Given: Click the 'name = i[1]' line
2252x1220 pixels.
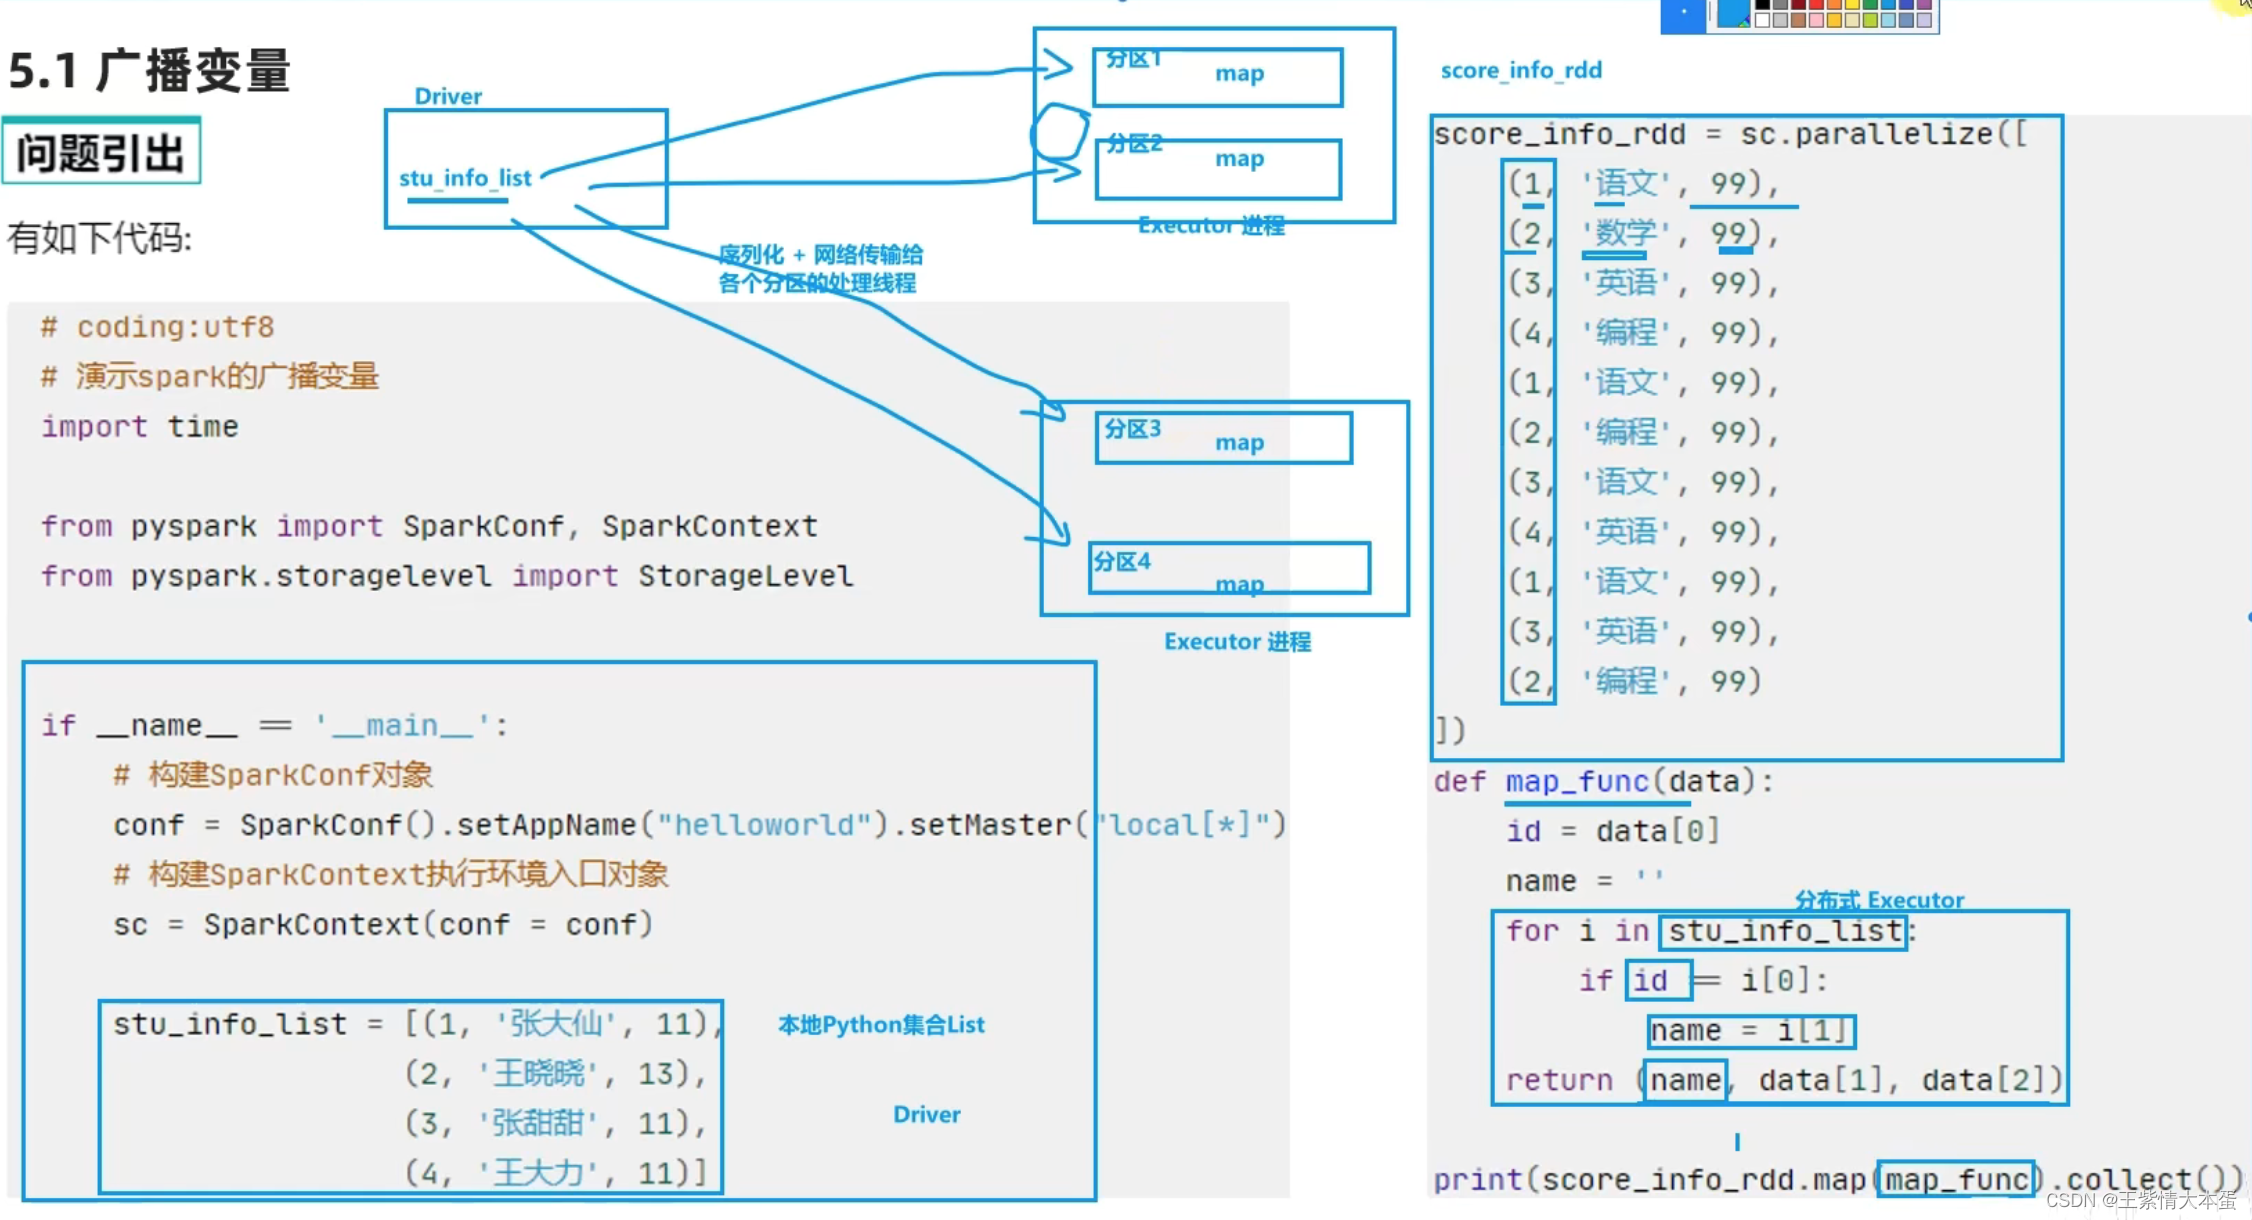Looking at the screenshot, I should [1751, 1030].
